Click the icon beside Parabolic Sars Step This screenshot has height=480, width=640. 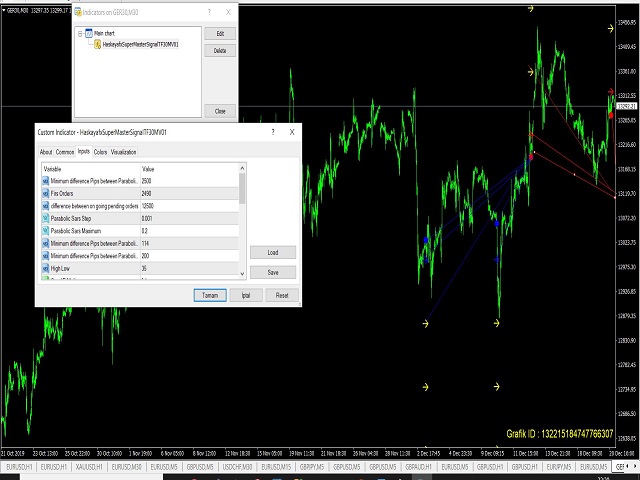45,218
